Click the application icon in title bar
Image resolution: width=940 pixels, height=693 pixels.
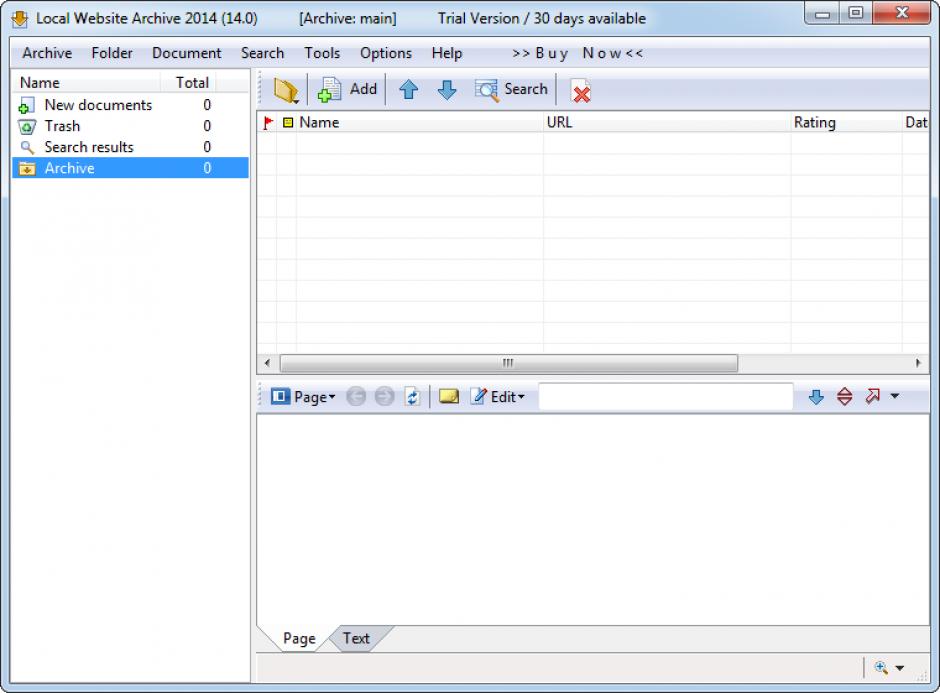(x=20, y=19)
